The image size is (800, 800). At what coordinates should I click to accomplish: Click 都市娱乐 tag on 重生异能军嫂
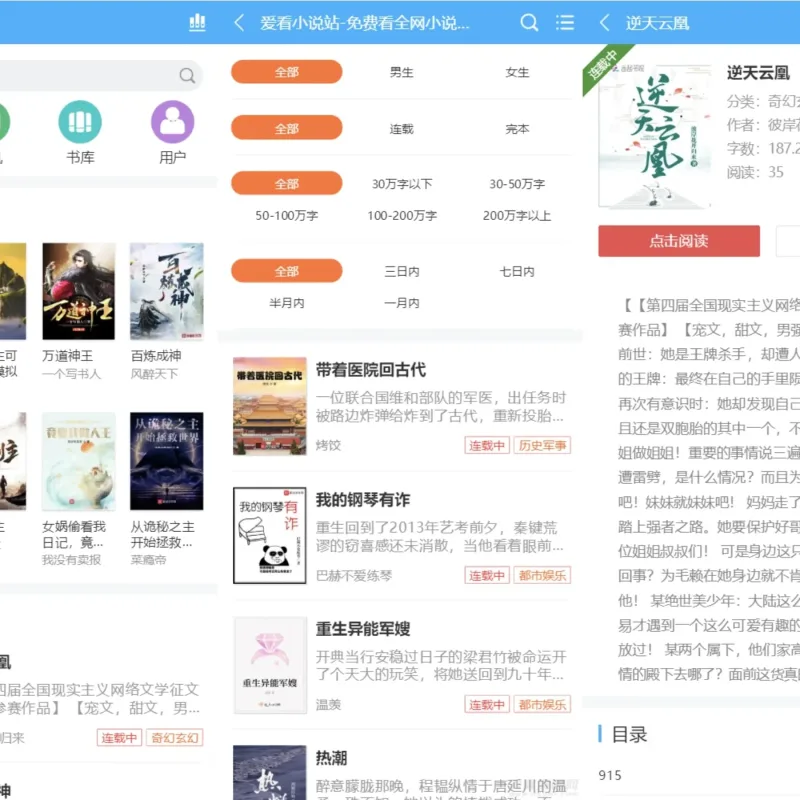coord(542,704)
